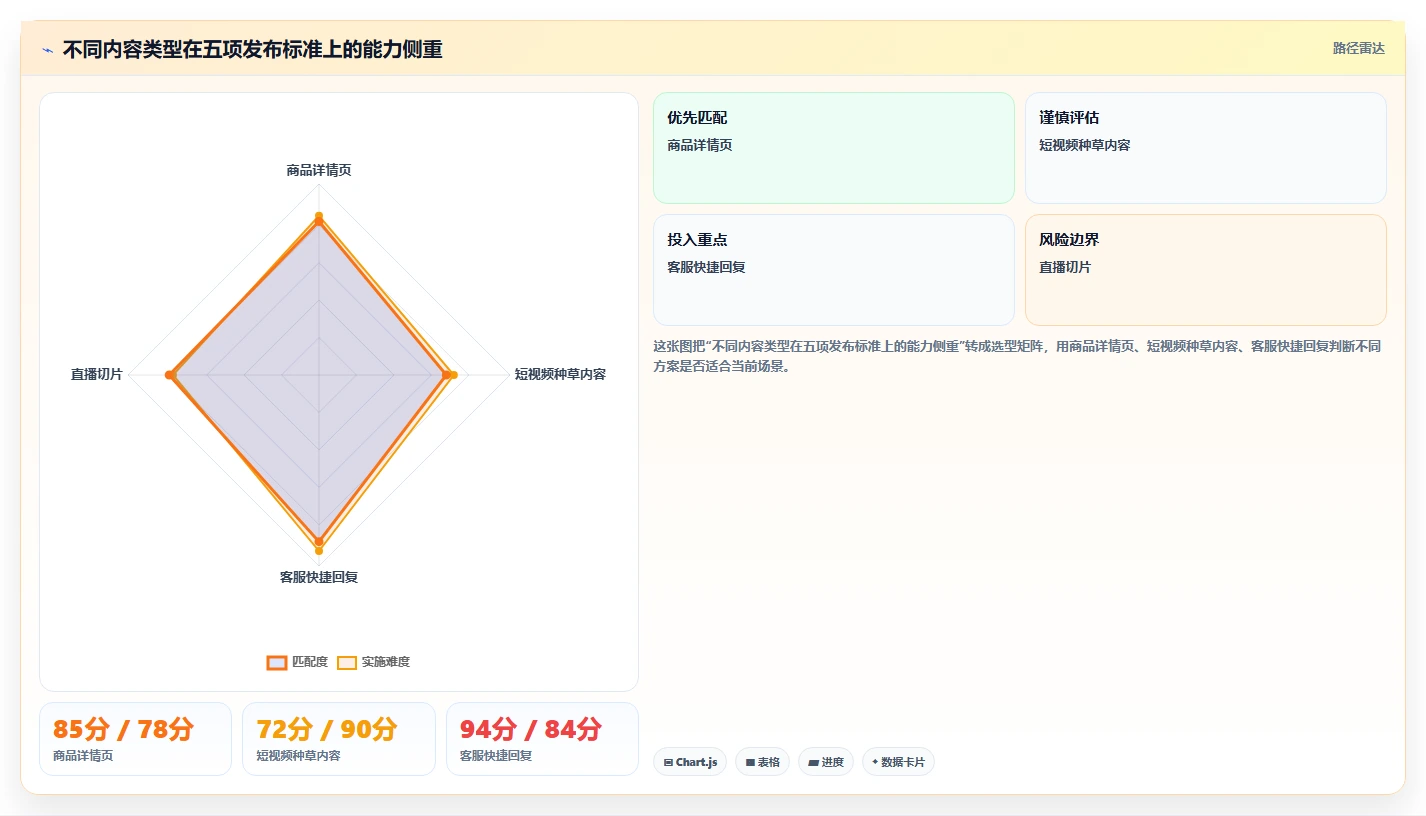Open the 谨慎评估 card
The height and width of the screenshot is (816, 1426).
click(1206, 148)
